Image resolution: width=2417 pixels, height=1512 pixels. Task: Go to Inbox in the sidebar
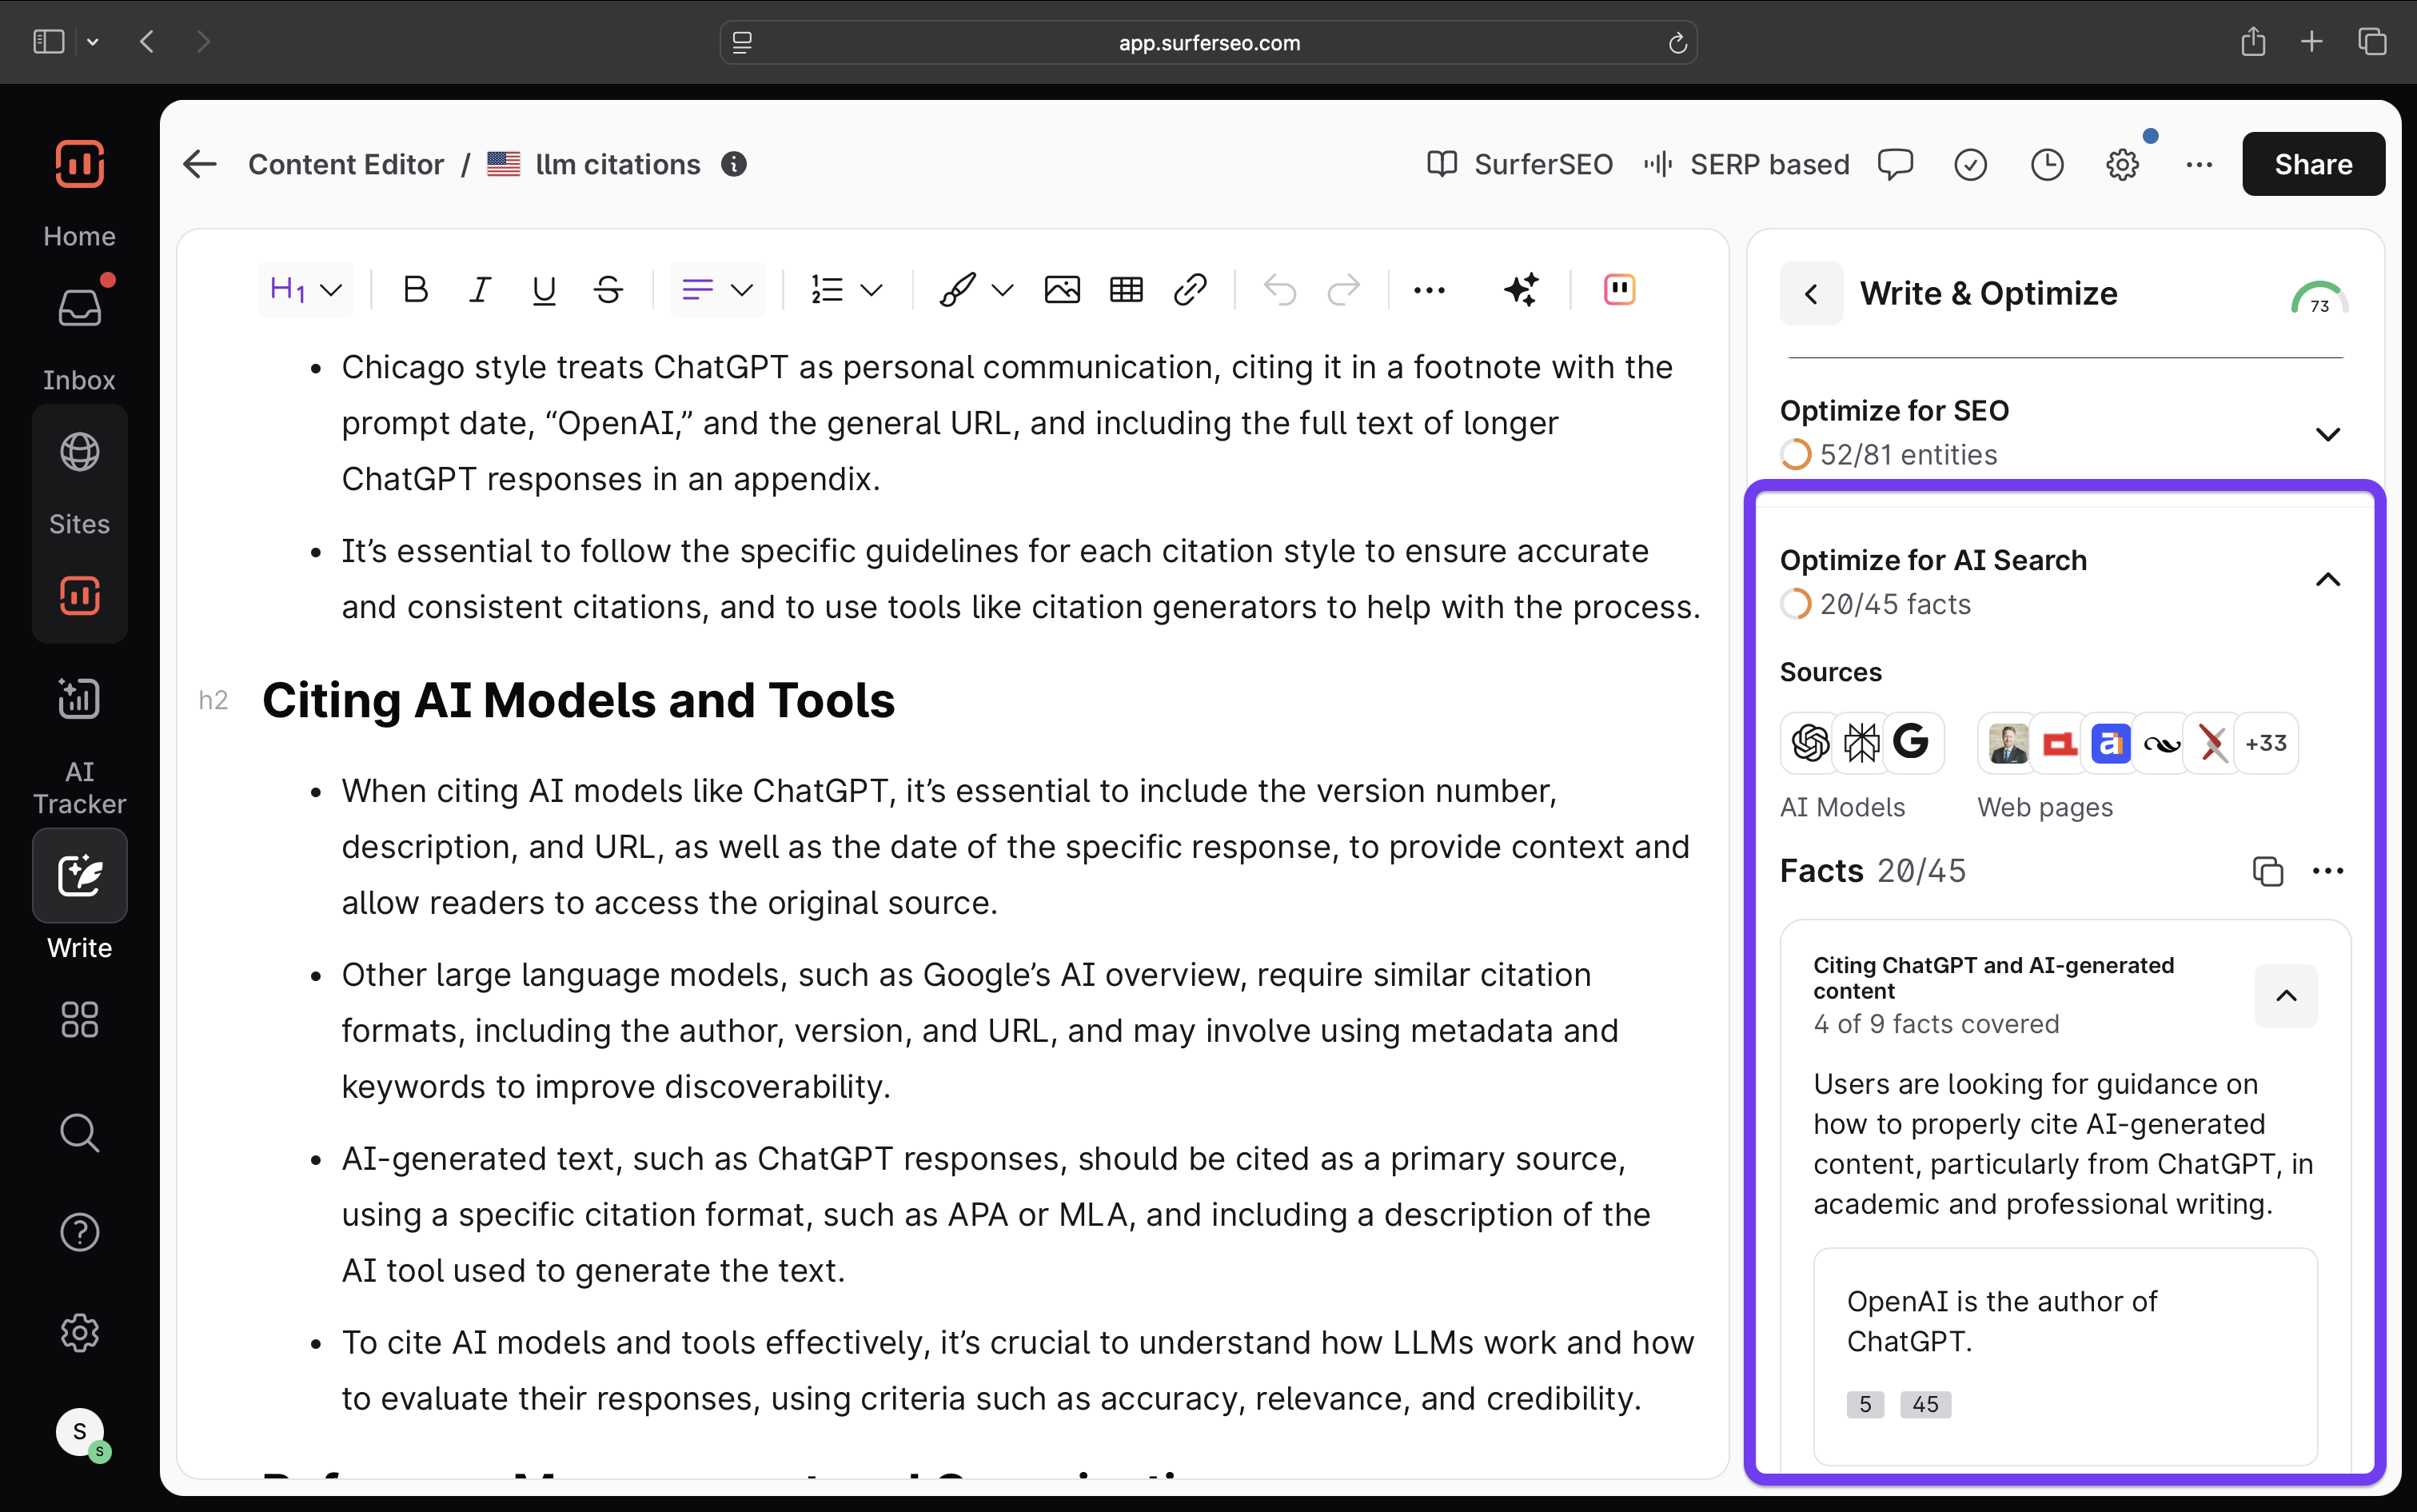coord(79,309)
